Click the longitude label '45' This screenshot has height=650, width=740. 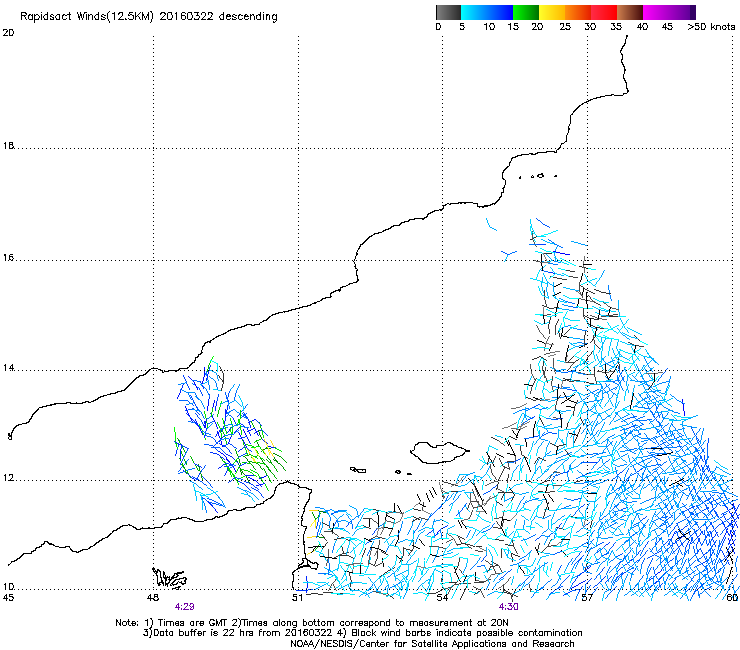[8, 598]
